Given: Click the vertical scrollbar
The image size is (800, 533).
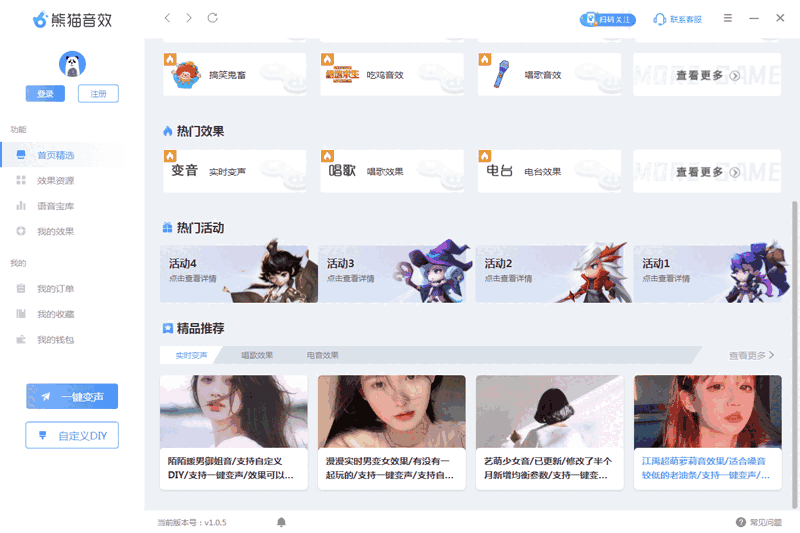Looking at the screenshot, I should [x=795, y=300].
